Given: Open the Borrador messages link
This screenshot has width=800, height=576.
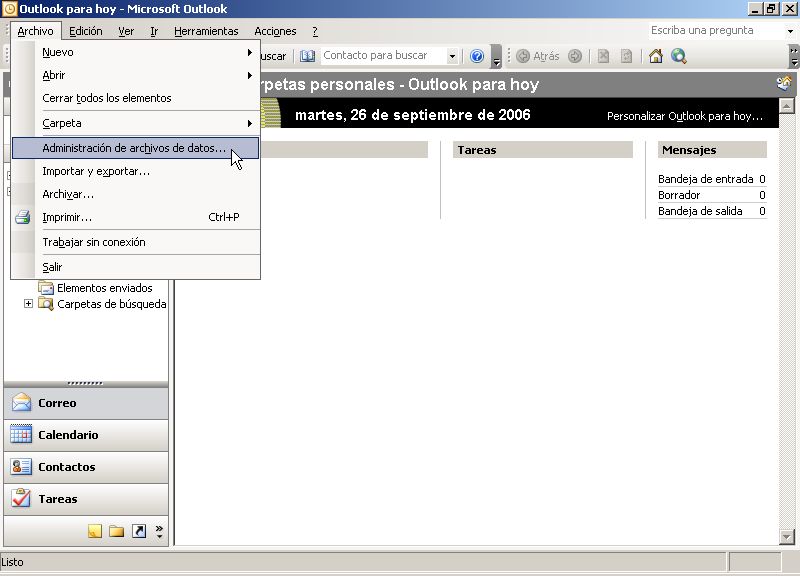Looking at the screenshot, I should [x=679, y=195].
